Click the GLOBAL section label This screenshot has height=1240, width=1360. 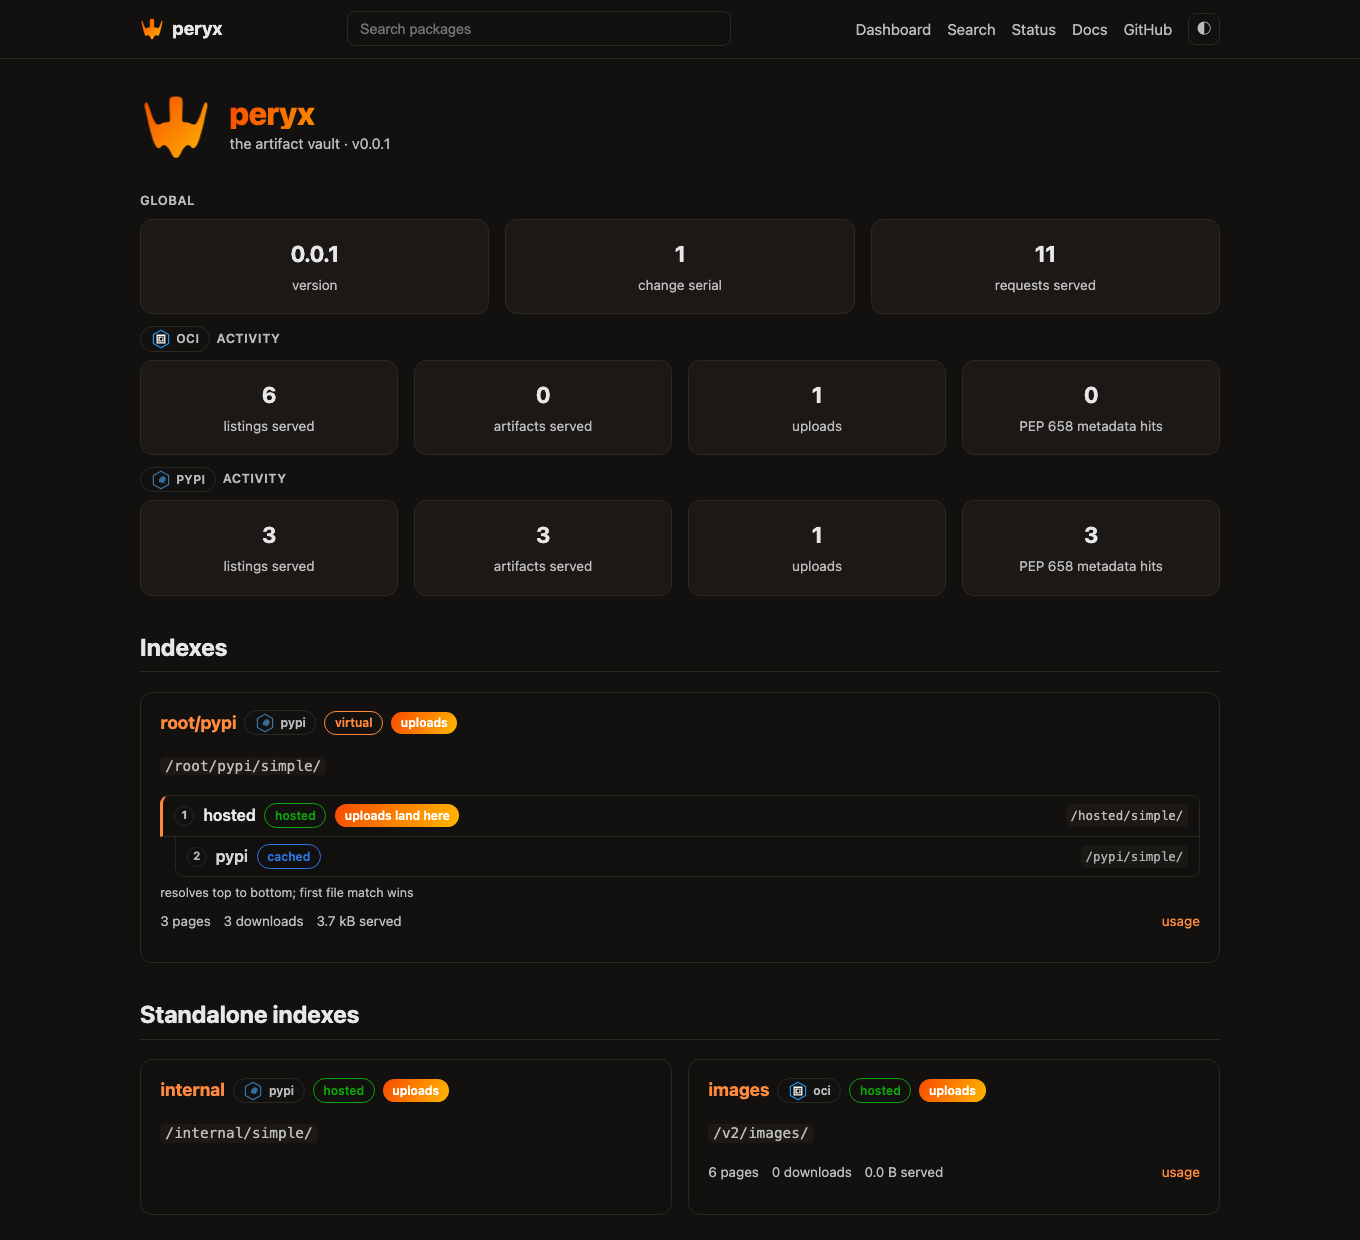pyautogui.click(x=167, y=201)
